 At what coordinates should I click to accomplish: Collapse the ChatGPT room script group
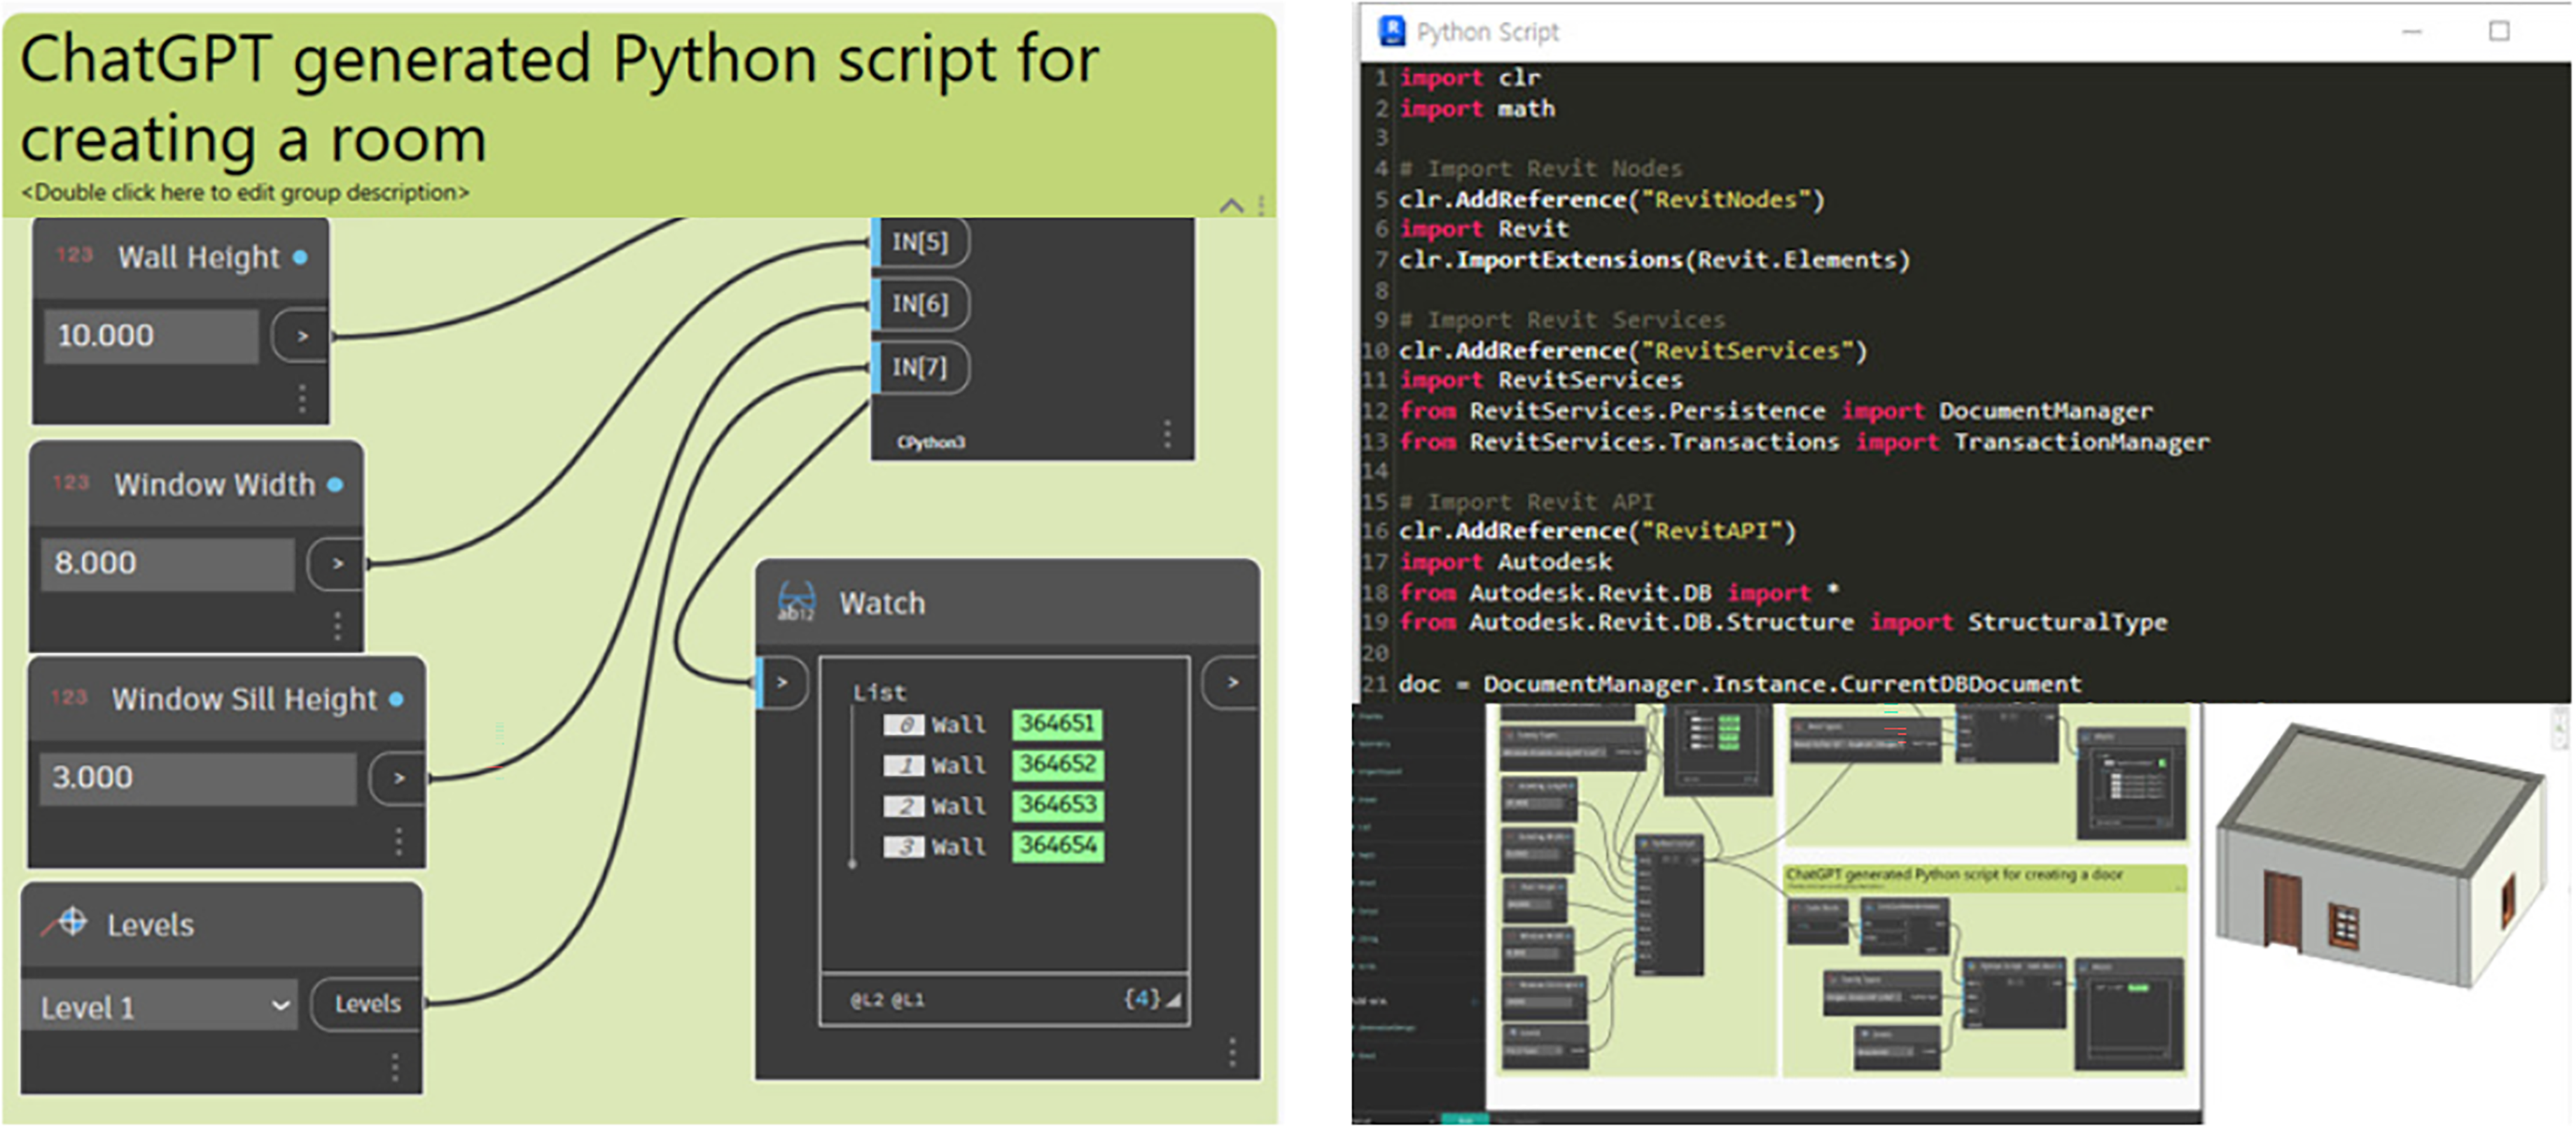tap(1231, 205)
